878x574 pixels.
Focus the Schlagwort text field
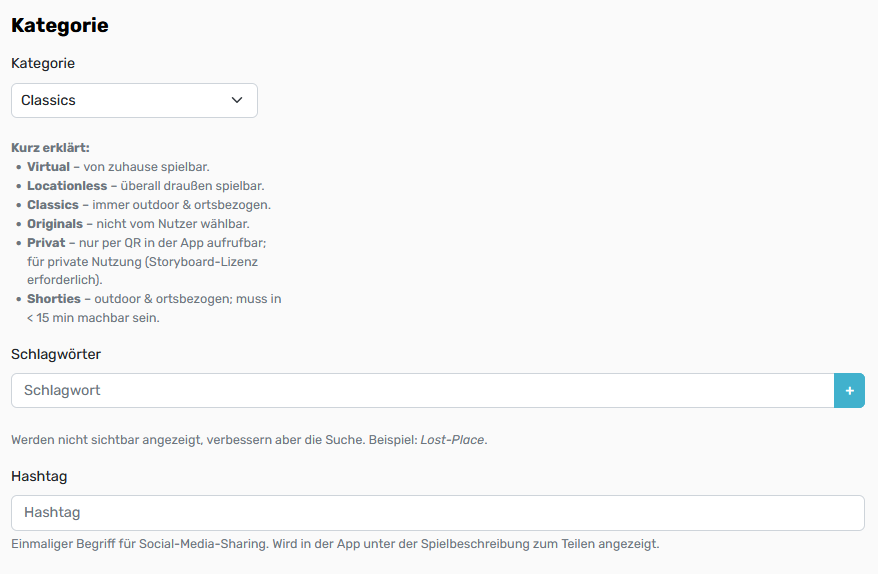pos(421,391)
